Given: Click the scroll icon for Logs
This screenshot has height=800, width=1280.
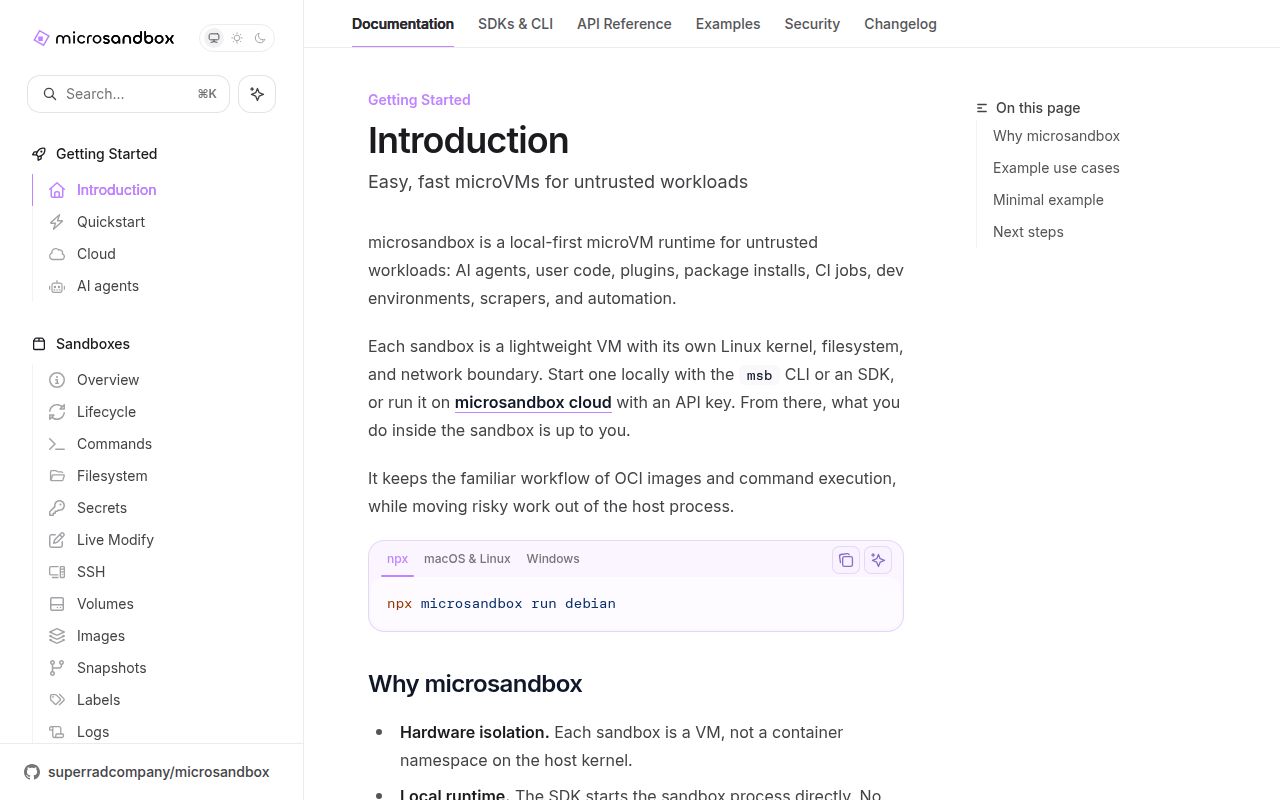Looking at the screenshot, I should coord(57,732).
